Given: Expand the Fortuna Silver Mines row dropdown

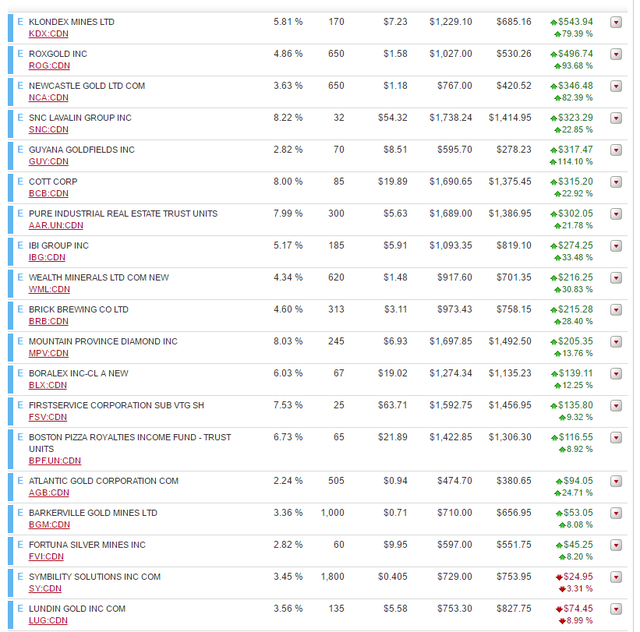Looking at the screenshot, I should 616,545.
